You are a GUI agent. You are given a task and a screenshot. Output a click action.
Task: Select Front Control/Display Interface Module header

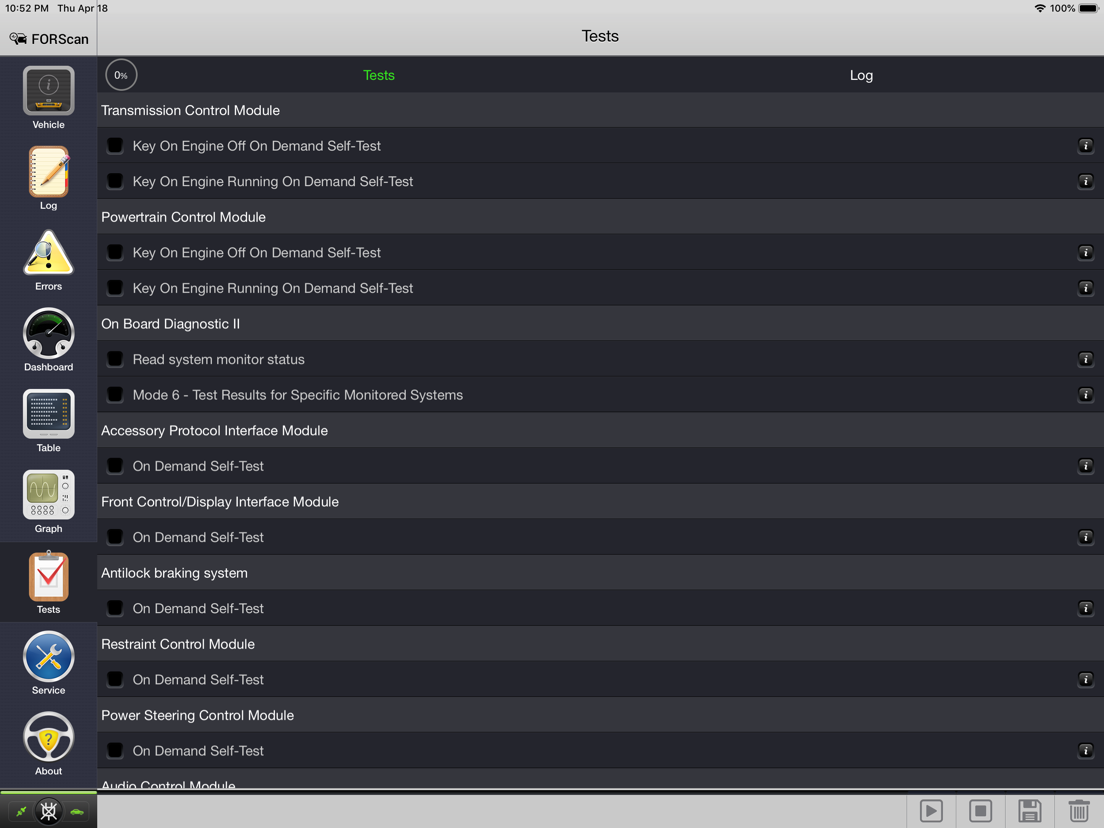tap(601, 501)
